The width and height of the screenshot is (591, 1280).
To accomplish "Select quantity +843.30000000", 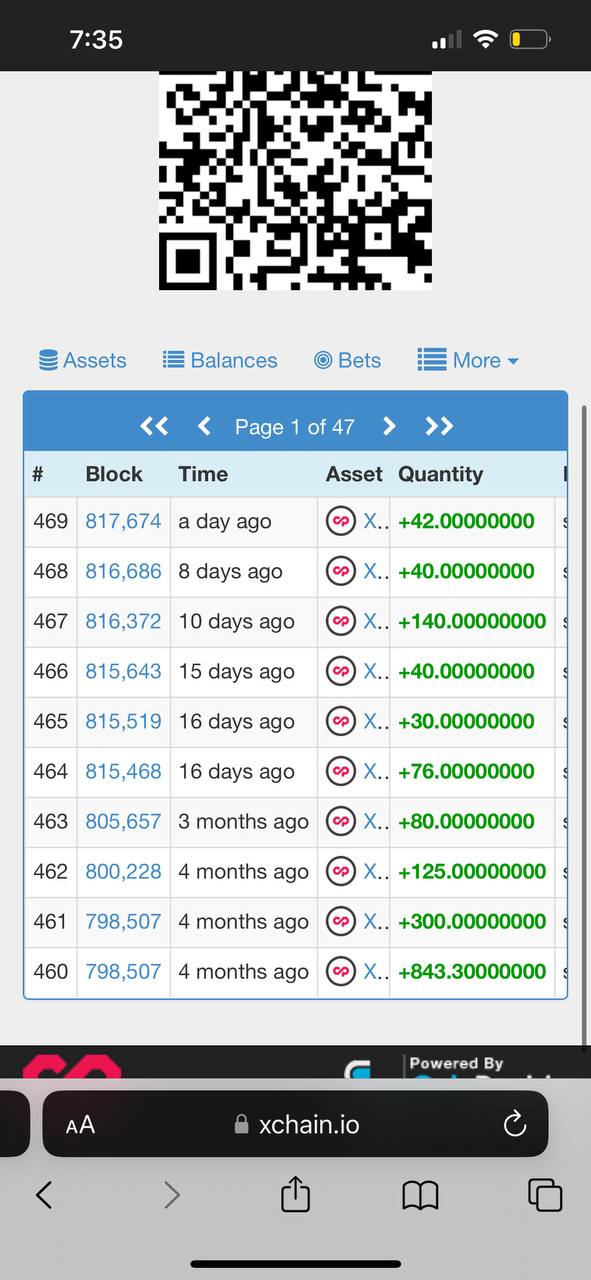I will click(x=472, y=971).
